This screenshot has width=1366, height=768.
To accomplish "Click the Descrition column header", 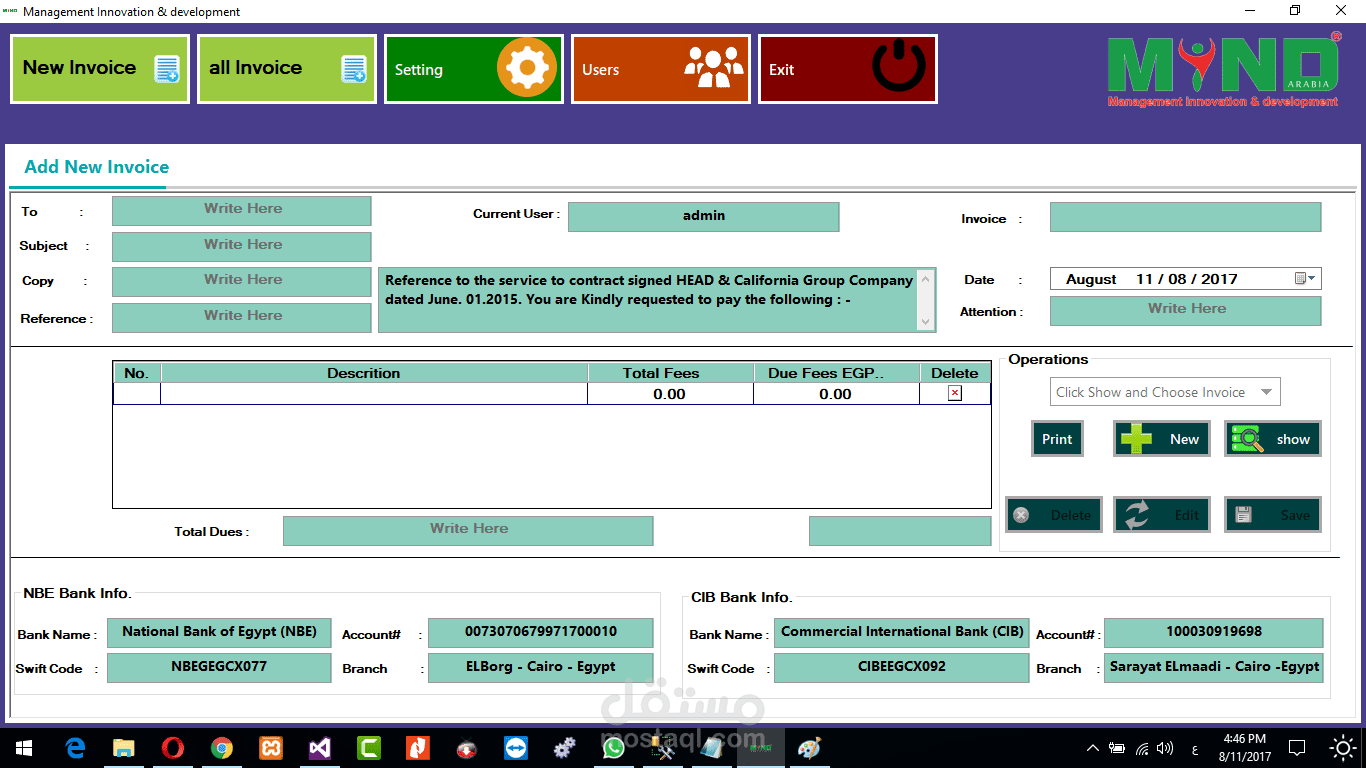I will pos(374,373).
